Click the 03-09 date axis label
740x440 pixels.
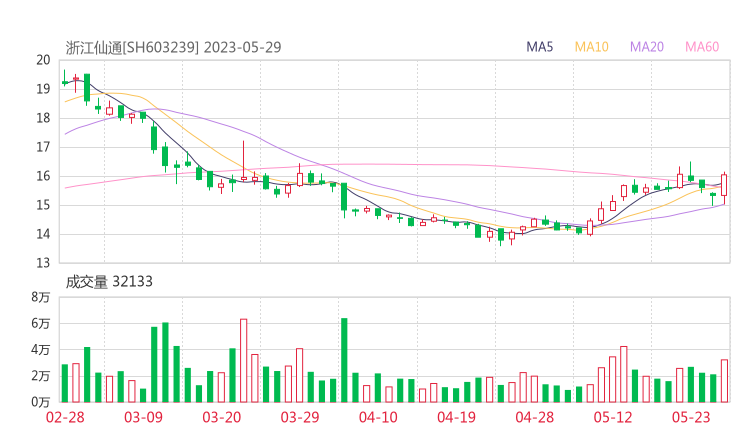pos(143,417)
